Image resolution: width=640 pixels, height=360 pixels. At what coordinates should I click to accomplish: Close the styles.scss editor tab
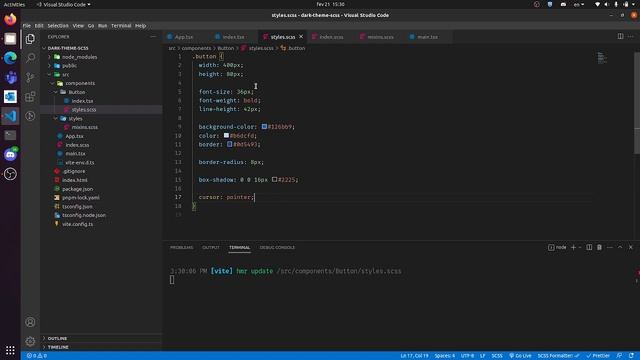[x=301, y=36]
